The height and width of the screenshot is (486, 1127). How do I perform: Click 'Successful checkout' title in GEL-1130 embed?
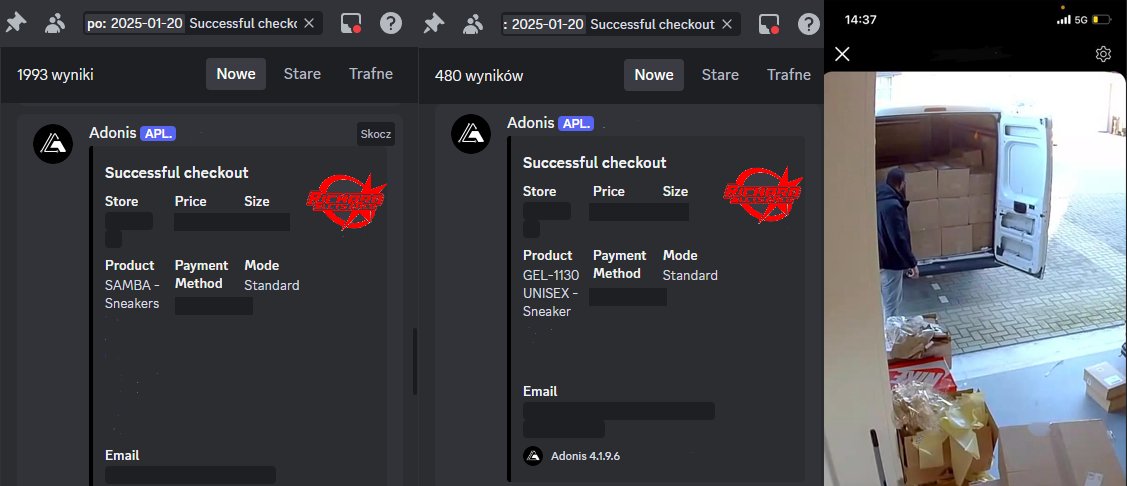coord(594,162)
